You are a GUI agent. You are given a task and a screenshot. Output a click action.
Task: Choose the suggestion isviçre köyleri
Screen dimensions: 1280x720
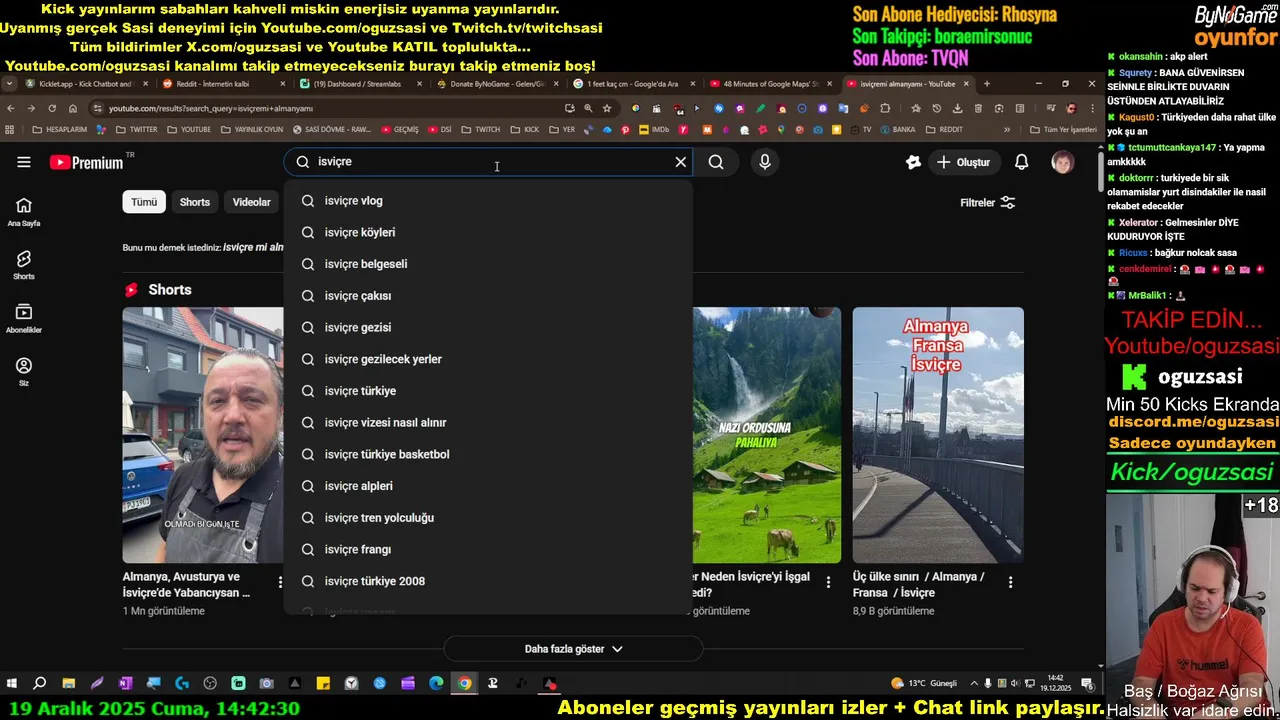click(488, 232)
